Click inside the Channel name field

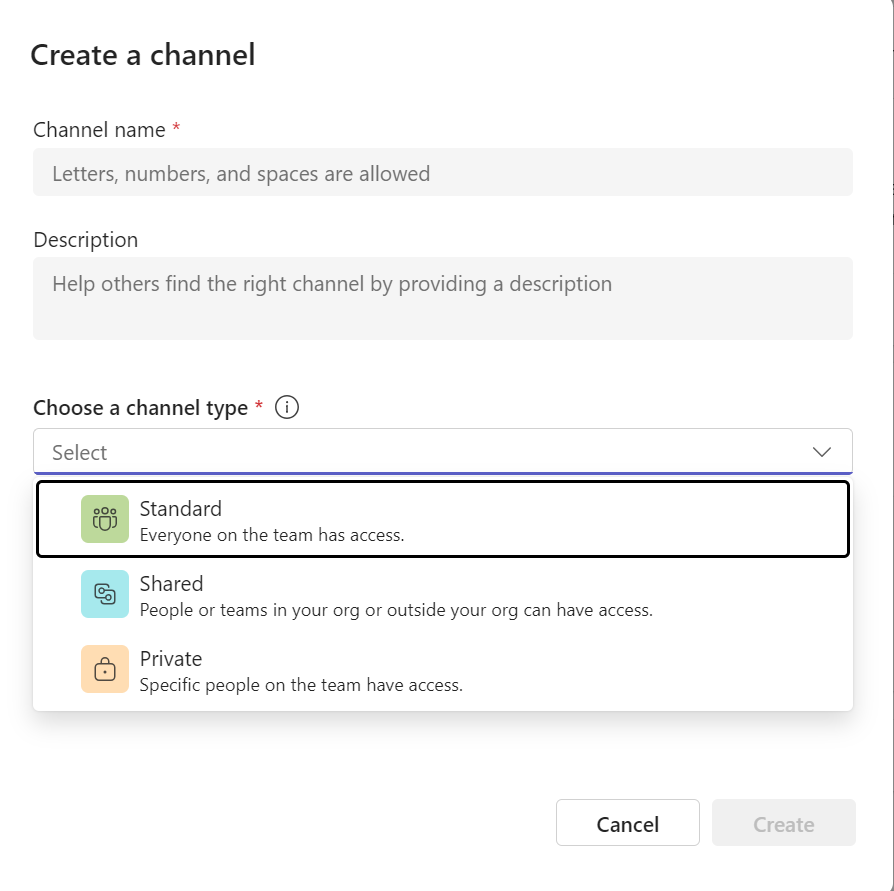pyautogui.click(x=442, y=173)
